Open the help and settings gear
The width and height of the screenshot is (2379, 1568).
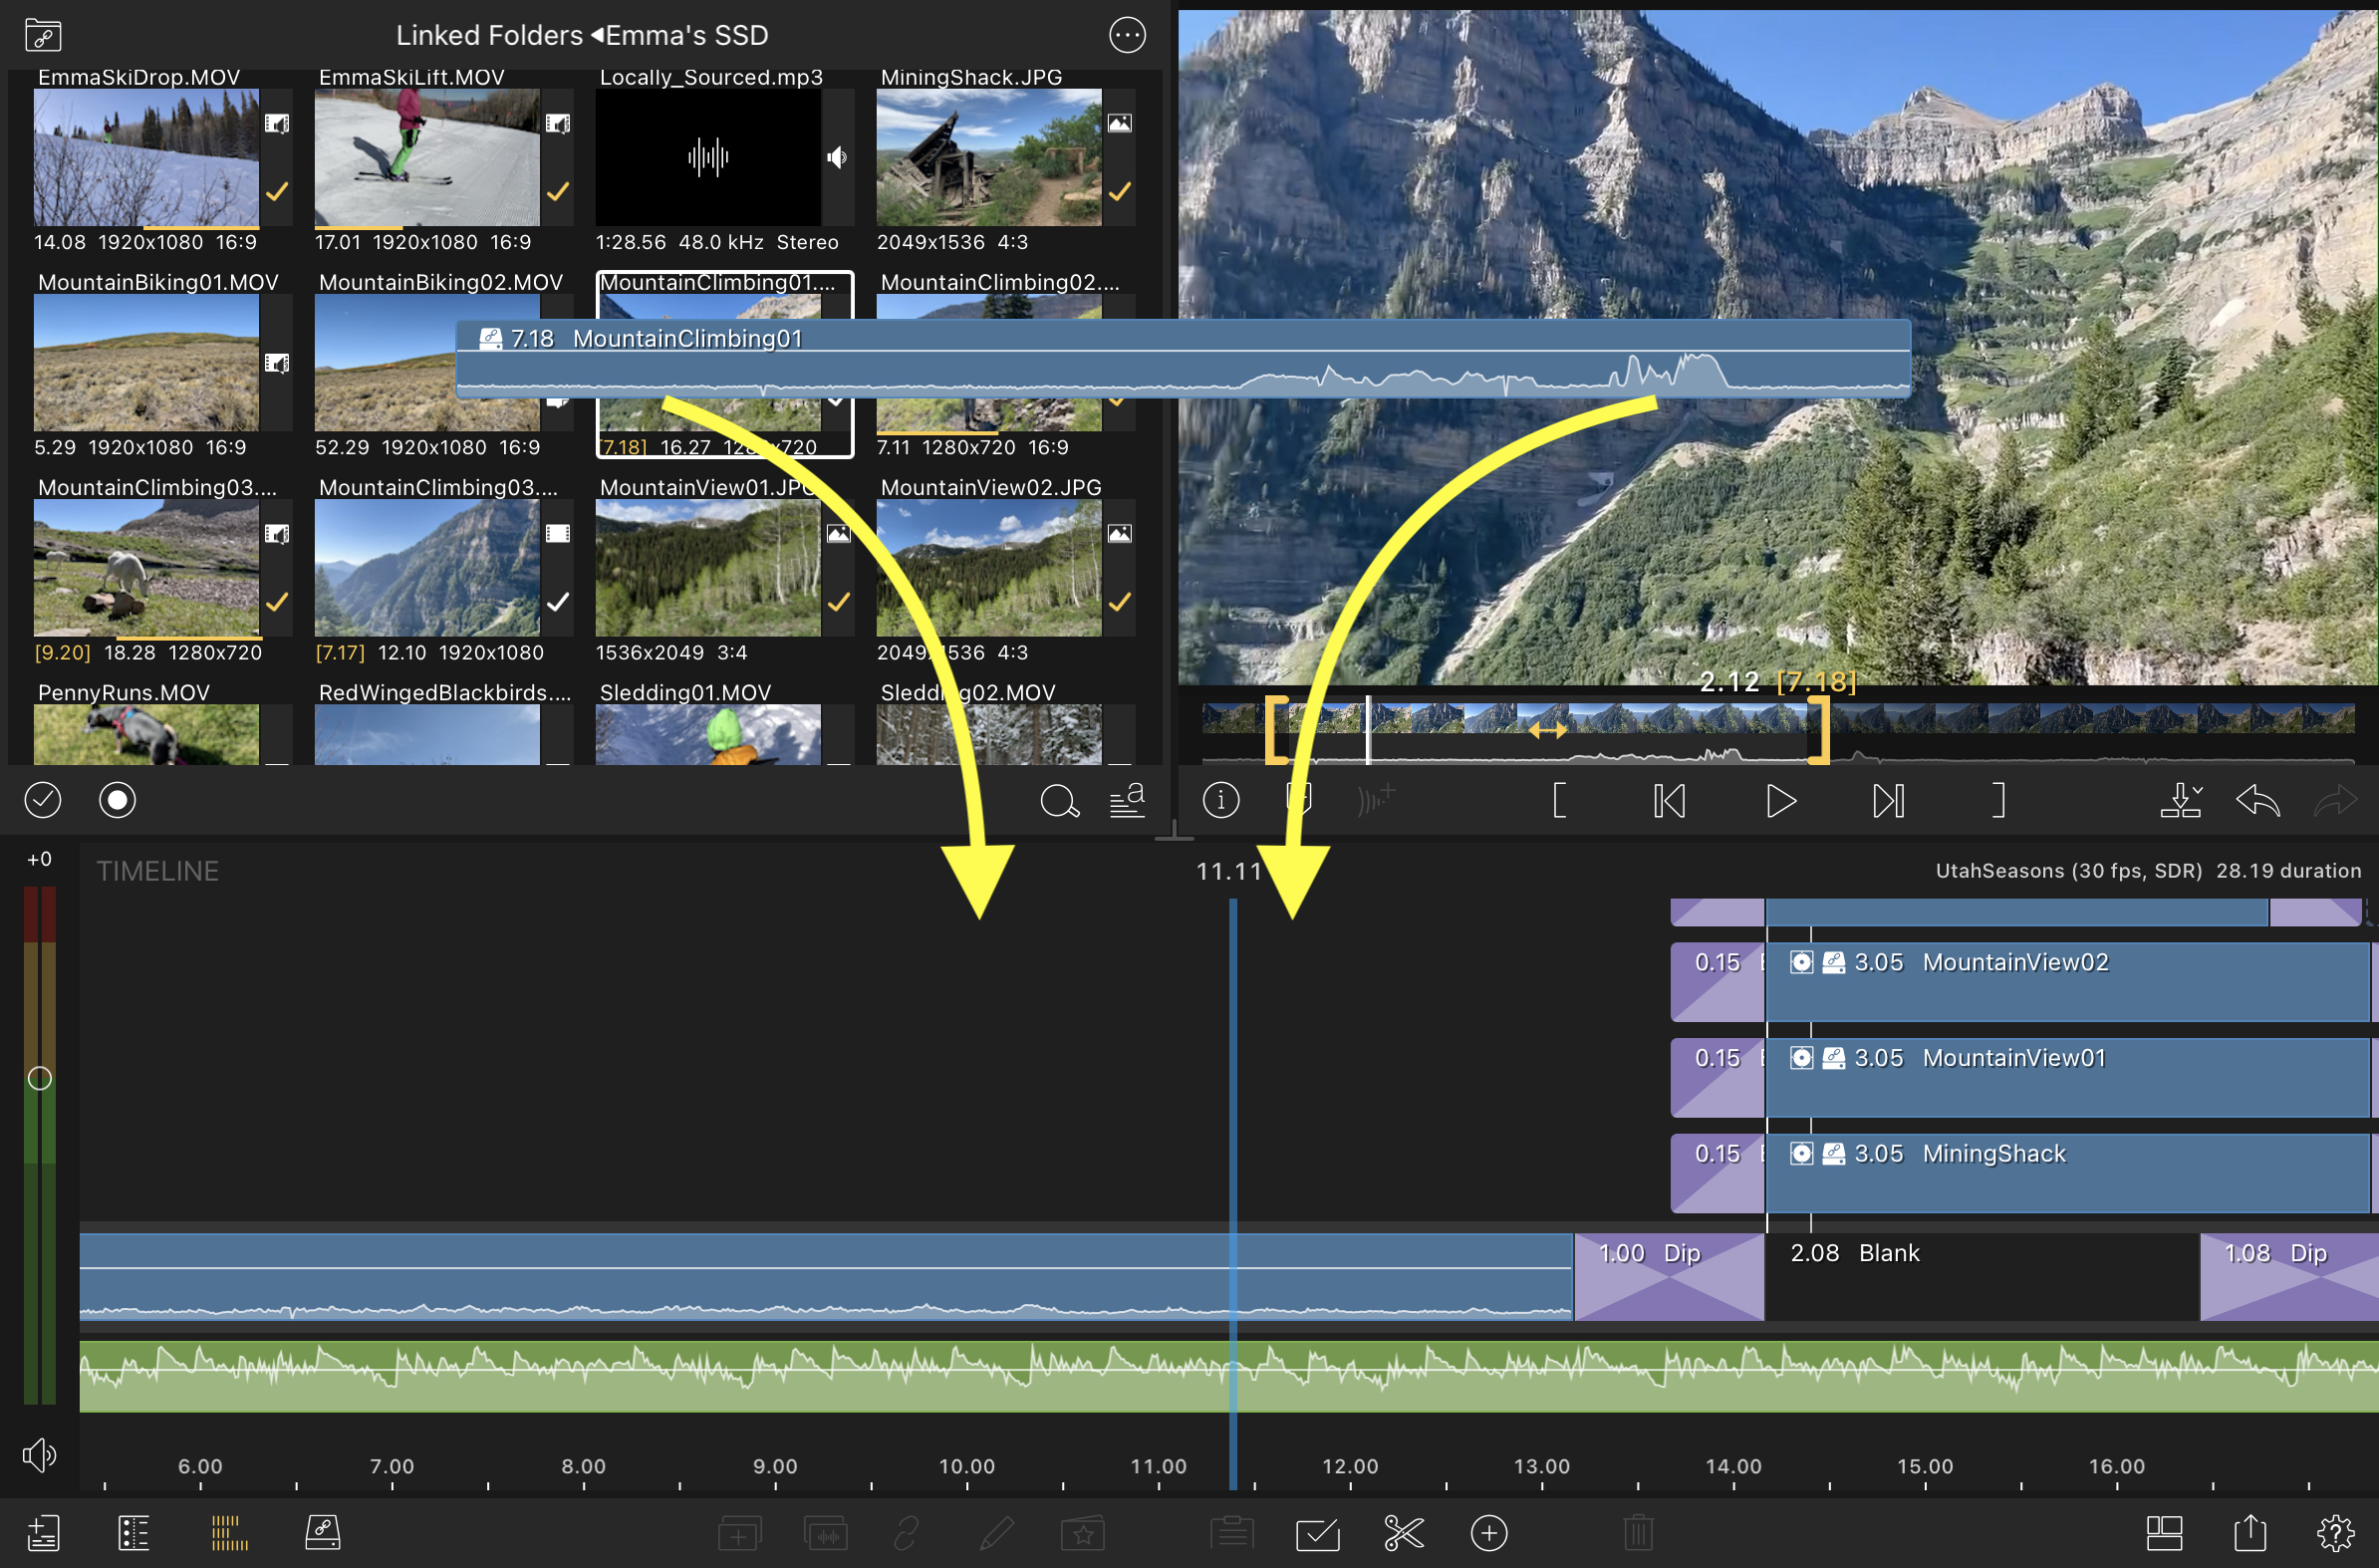(x=2335, y=1533)
